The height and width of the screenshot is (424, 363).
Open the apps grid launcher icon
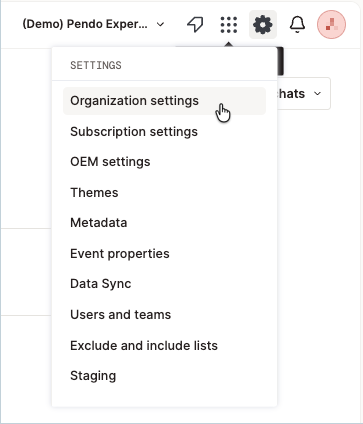(229, 25)
